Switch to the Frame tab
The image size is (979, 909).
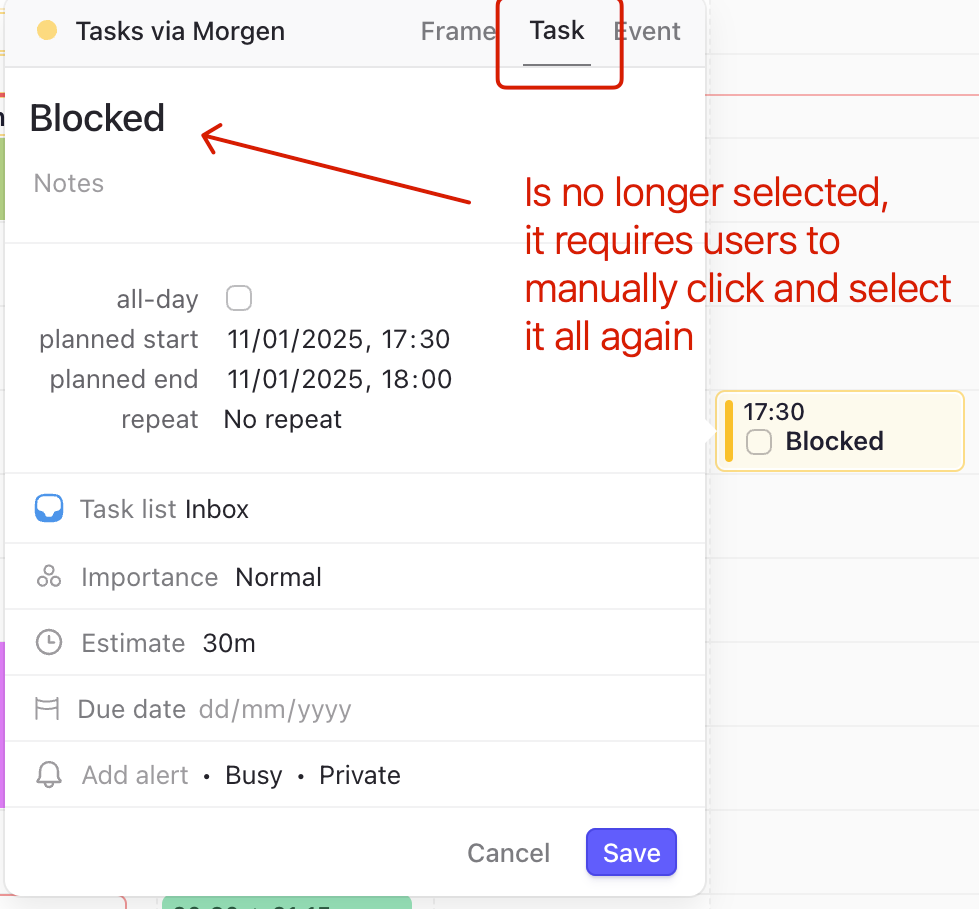pyautogui.click(x=458, y=31)
